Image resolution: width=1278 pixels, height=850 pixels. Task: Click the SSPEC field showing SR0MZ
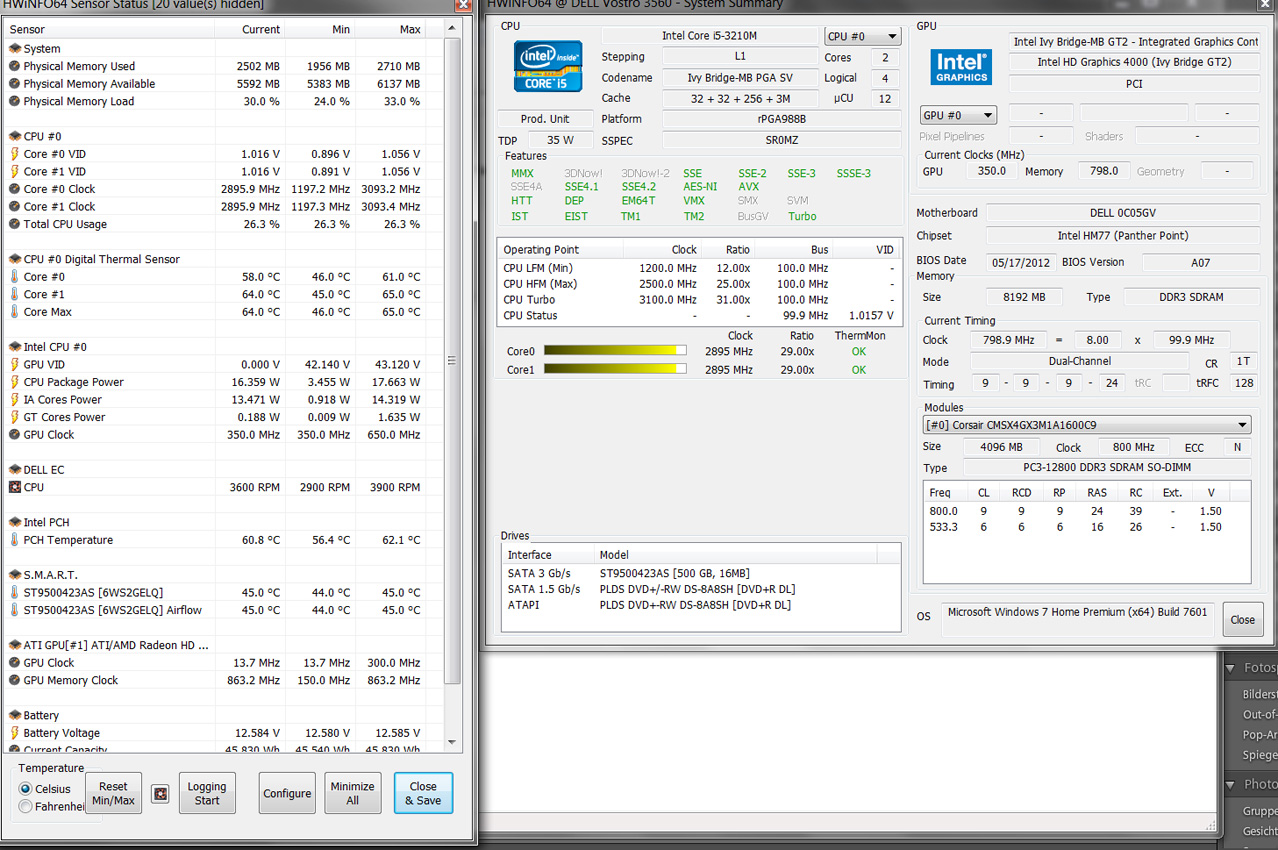[782, 141]
